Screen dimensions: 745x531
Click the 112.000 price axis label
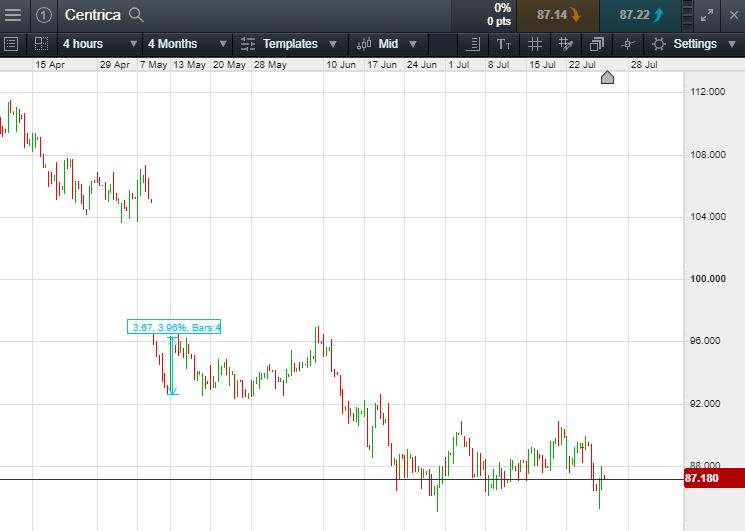(x=707, y=92)
